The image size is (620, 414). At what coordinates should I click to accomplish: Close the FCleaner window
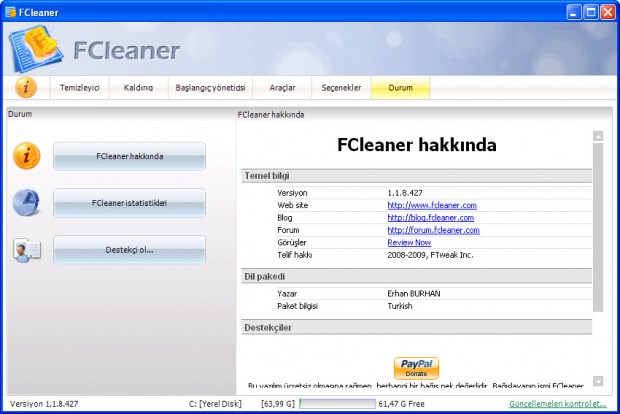pyautogui.click(x=608, y=12)
